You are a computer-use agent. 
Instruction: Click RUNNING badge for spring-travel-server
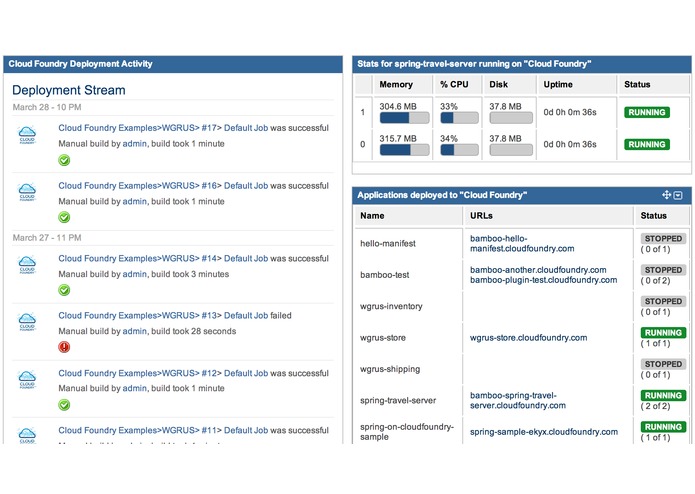(663, 395)
